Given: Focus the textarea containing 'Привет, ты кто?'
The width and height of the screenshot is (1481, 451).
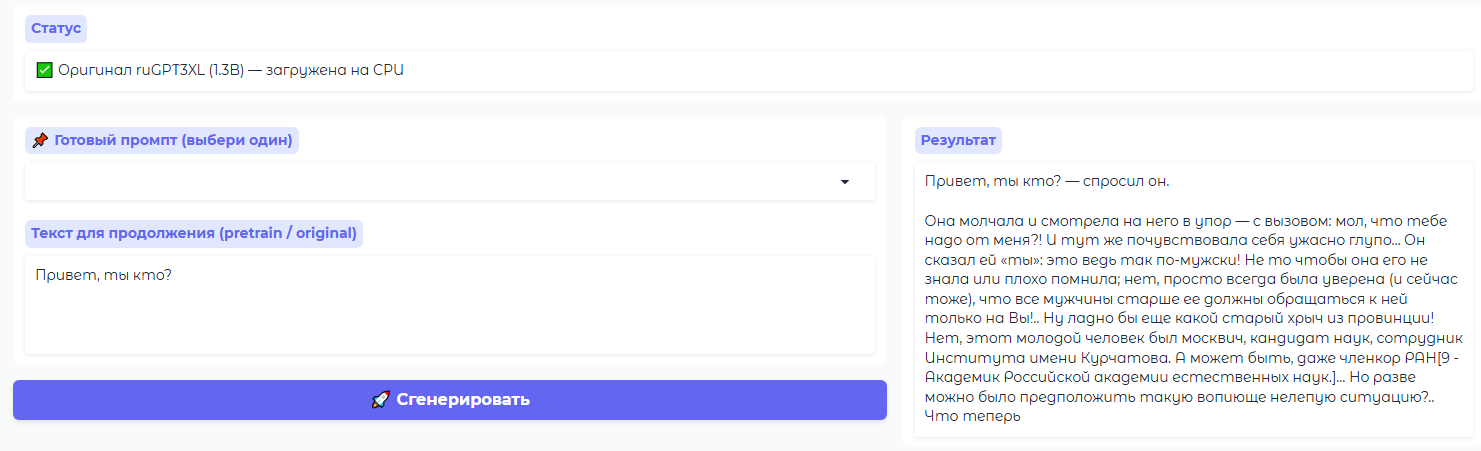Looking at the screenshot, I should click(450, 305).
